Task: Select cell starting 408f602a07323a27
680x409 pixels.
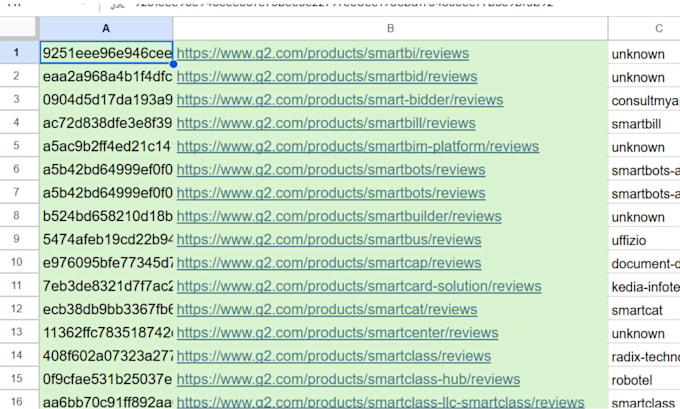Action: coord(106,355)
